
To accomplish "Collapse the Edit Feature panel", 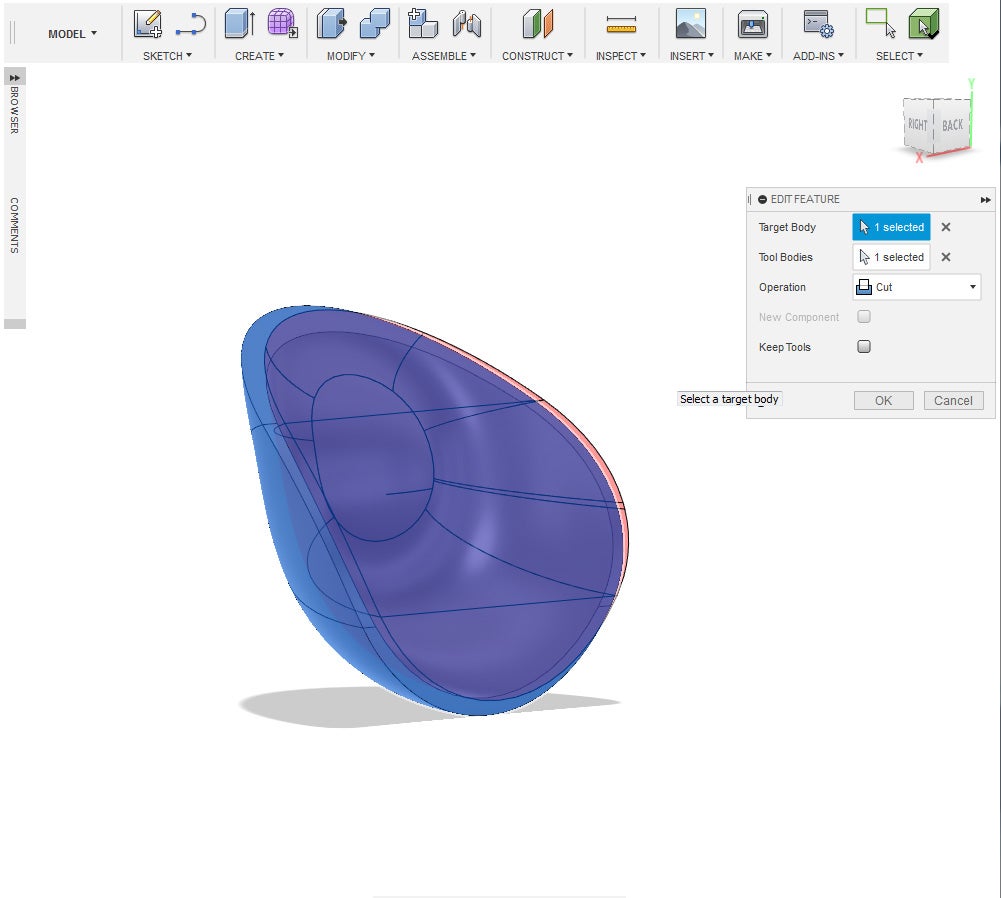I will click(x=763, y=200).
